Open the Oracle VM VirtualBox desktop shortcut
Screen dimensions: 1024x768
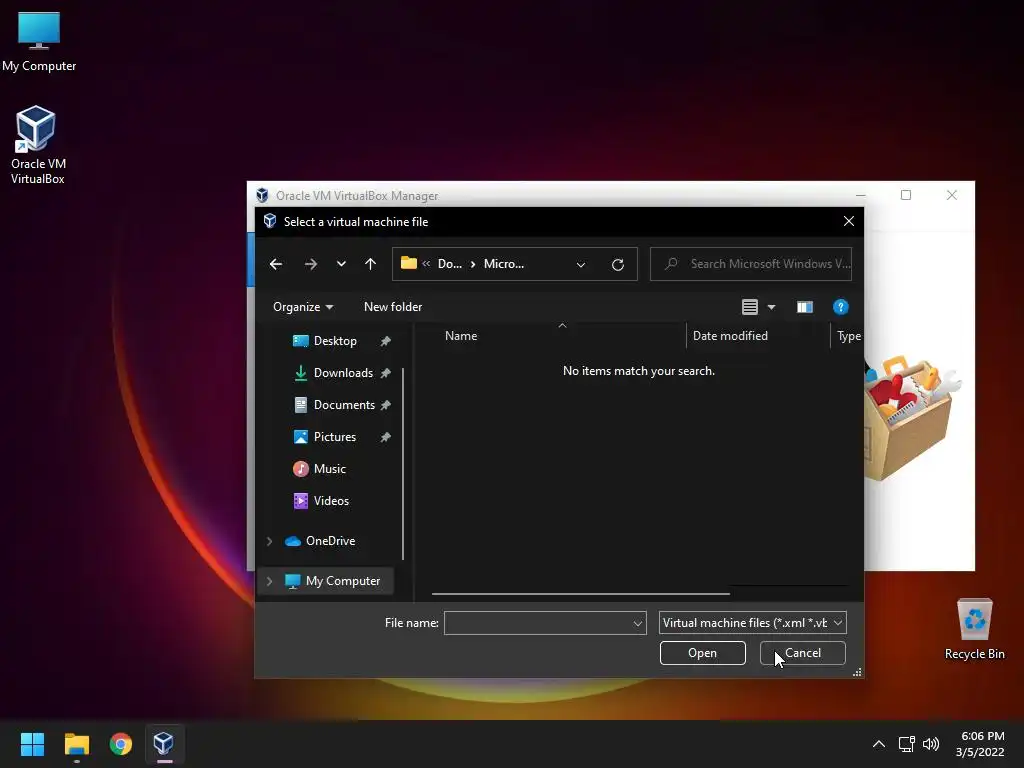click(x=37, y=145)
